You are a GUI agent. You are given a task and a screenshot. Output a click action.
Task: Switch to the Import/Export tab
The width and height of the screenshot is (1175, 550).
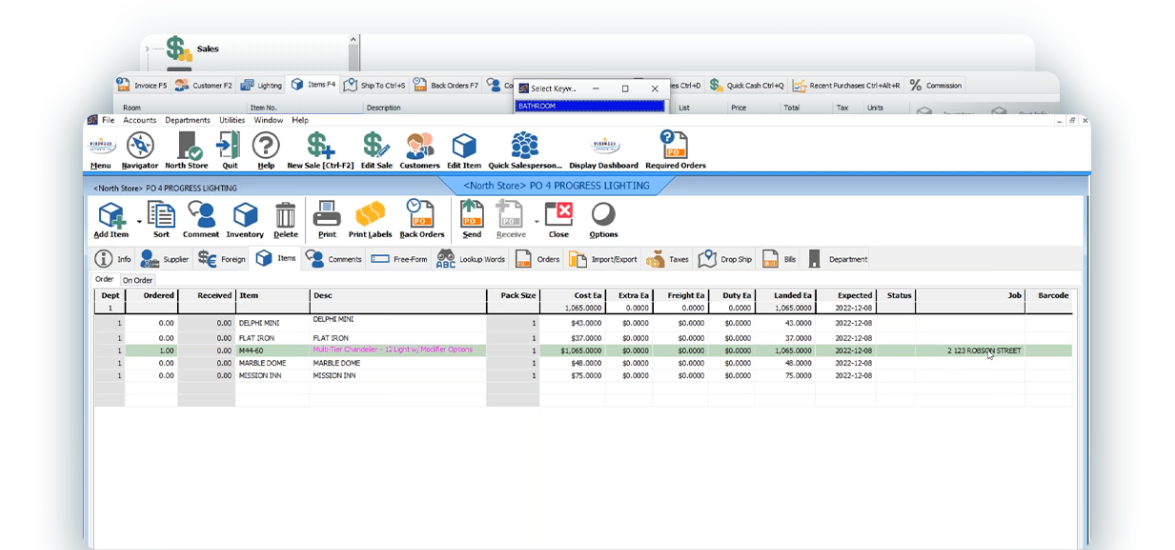coord(603,259)
